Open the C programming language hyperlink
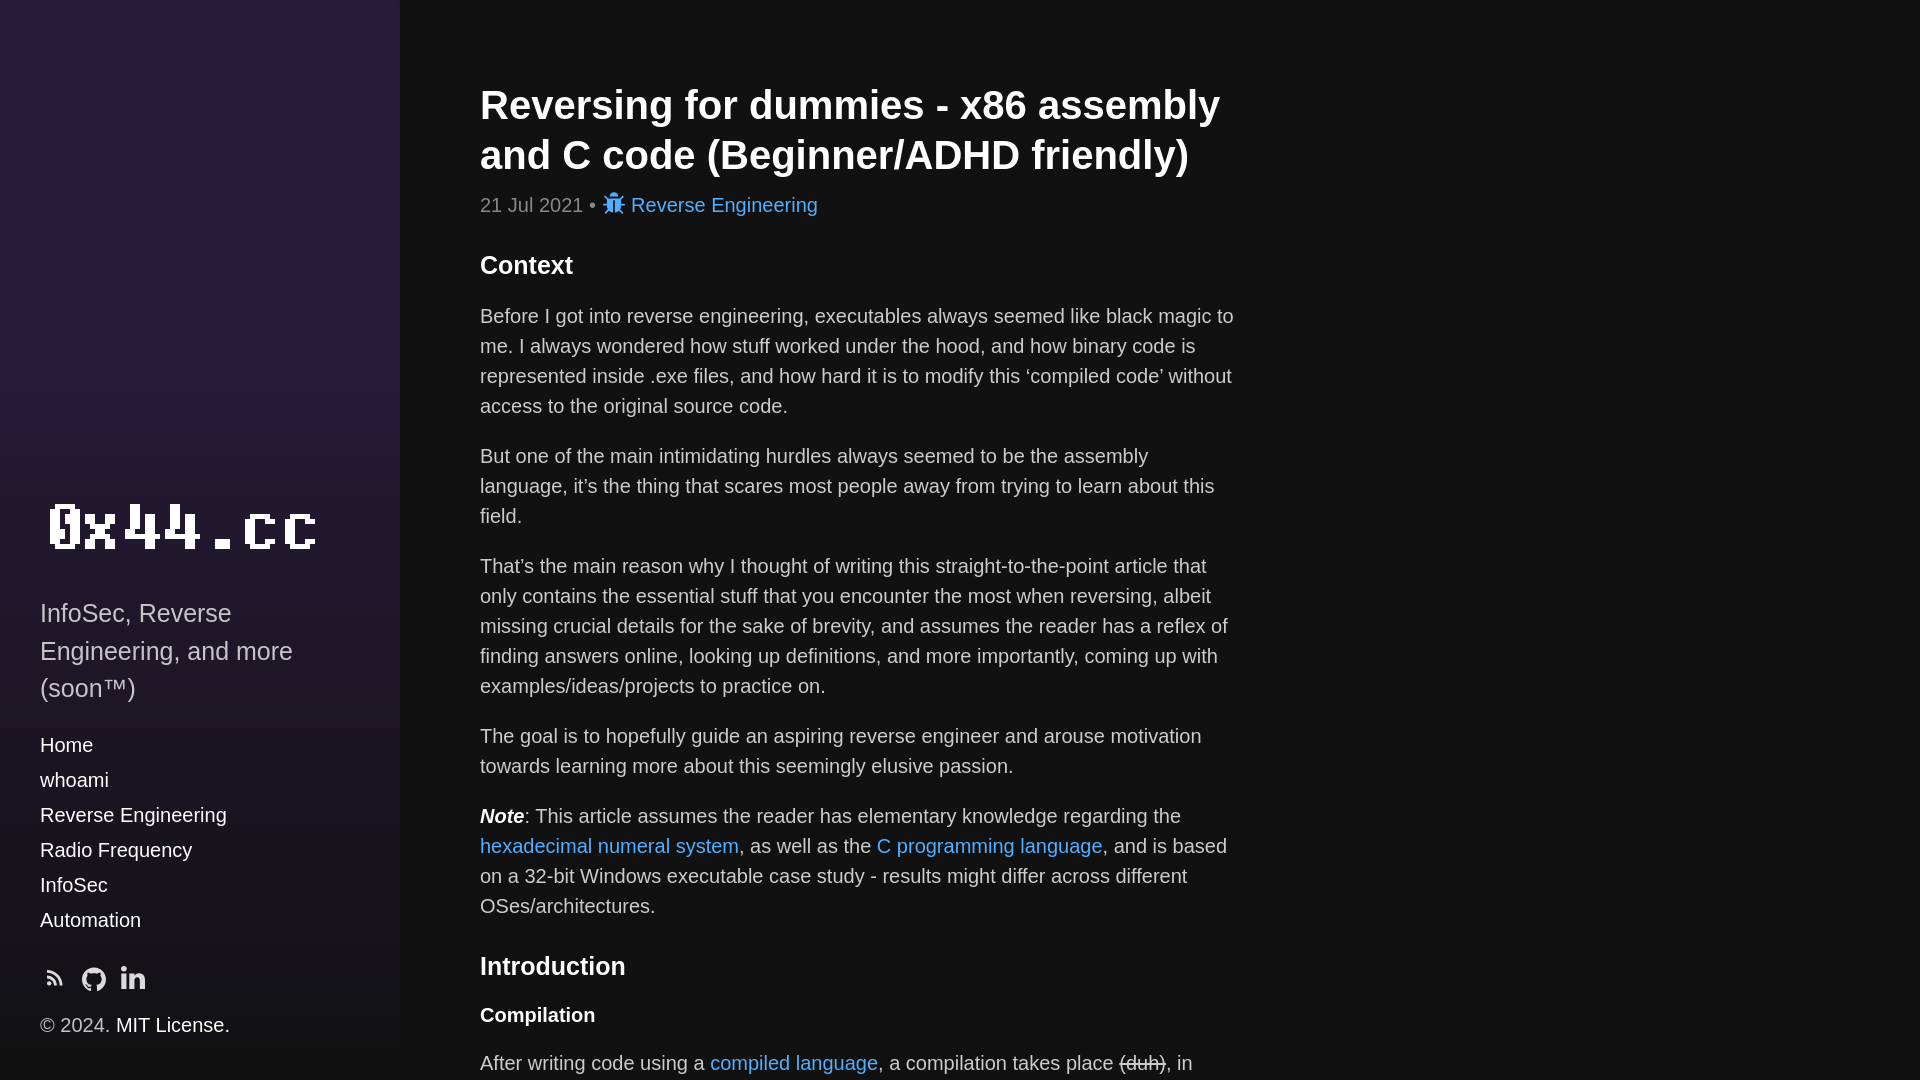Viewport: 1920px width, 1080px height. pyautogui.click(x=989, y=845)
